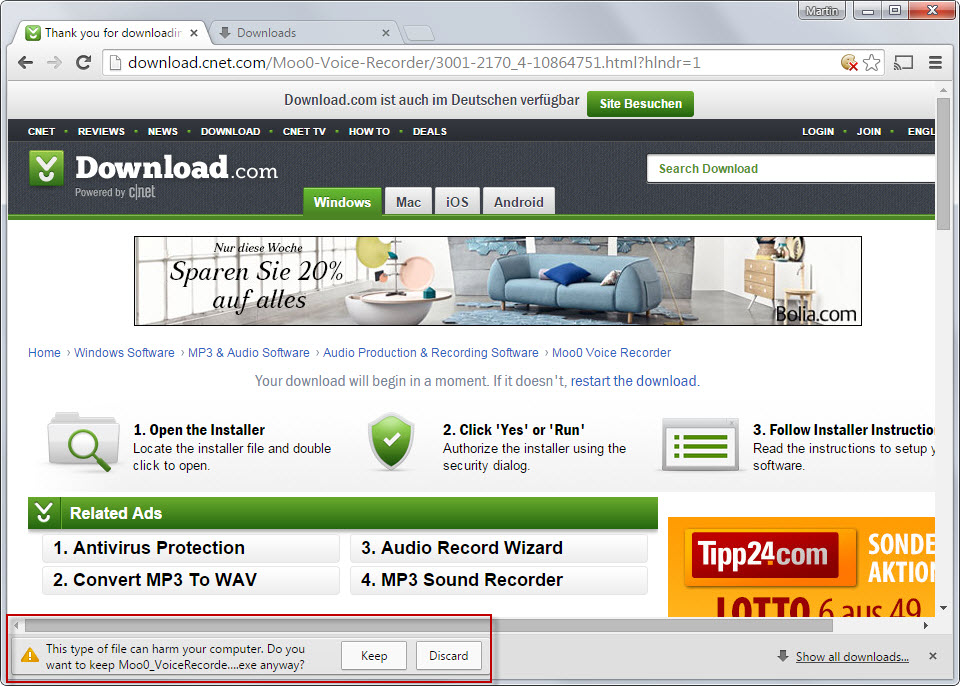Close the downloads bar
The width and height of the screenshot is (960, 686).
coord(932,656)
